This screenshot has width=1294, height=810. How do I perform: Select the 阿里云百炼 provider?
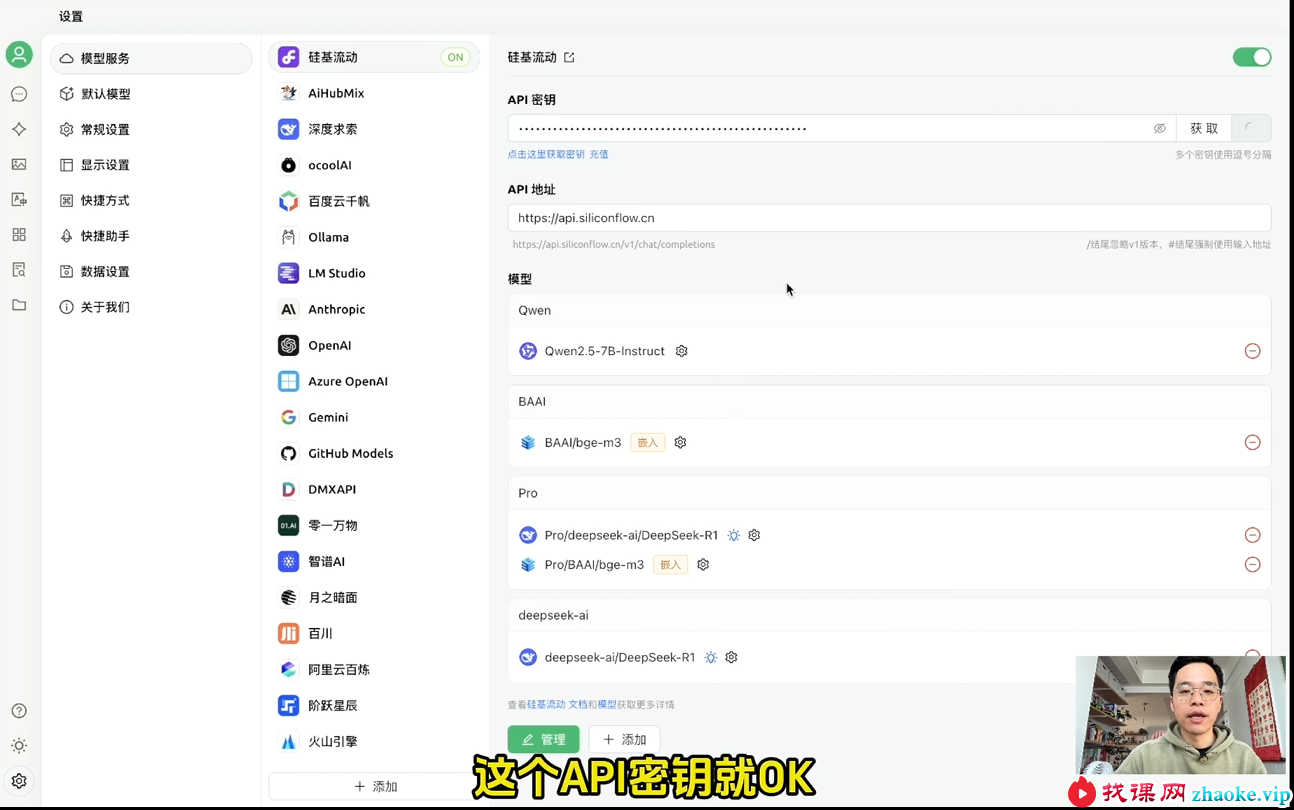tap(374, 669)
